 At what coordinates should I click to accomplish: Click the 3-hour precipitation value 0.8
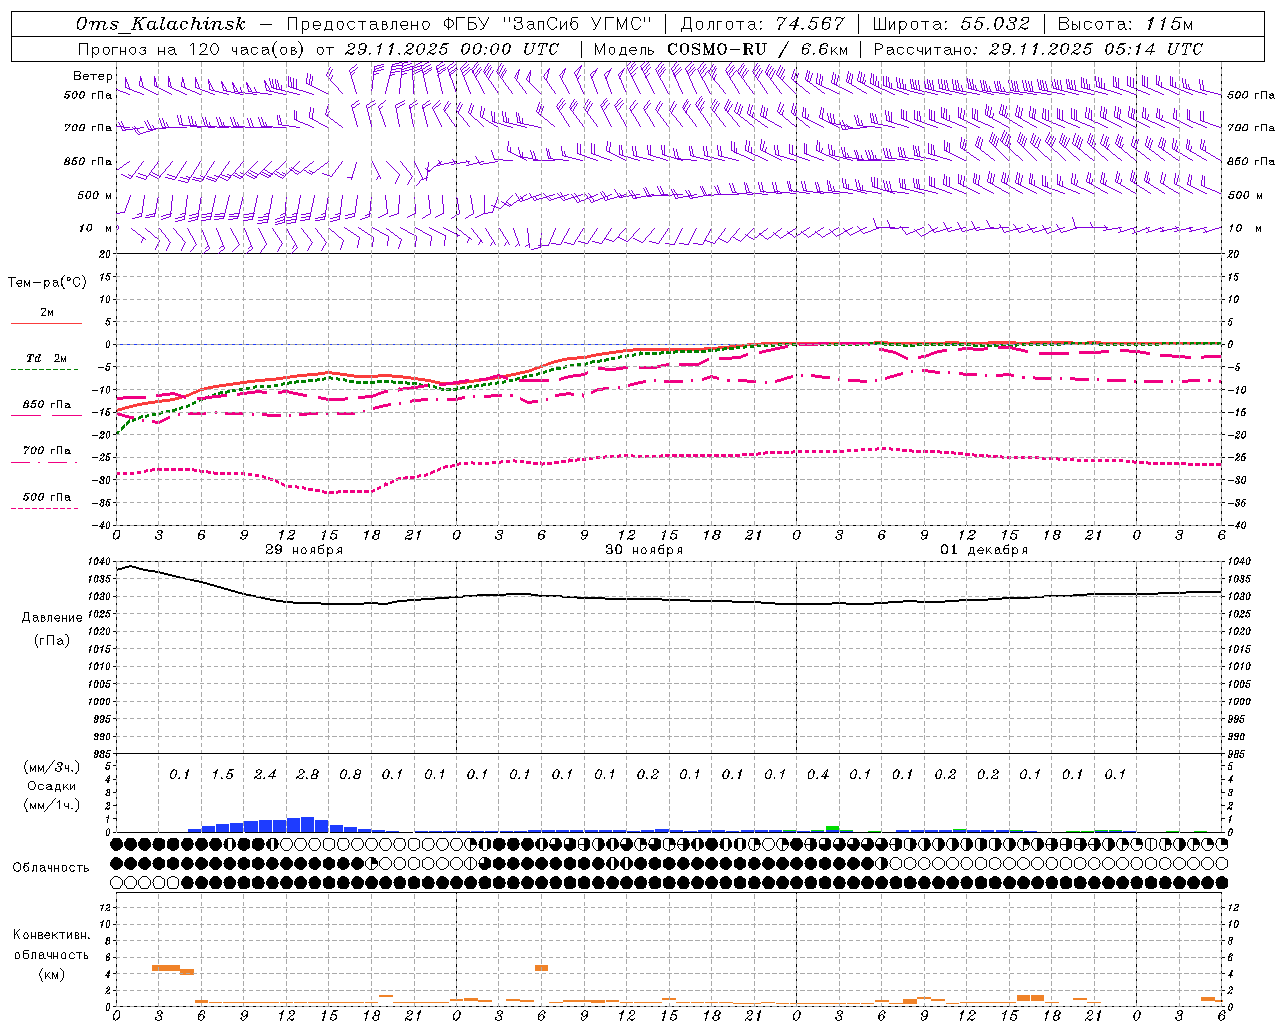[350, 774]
